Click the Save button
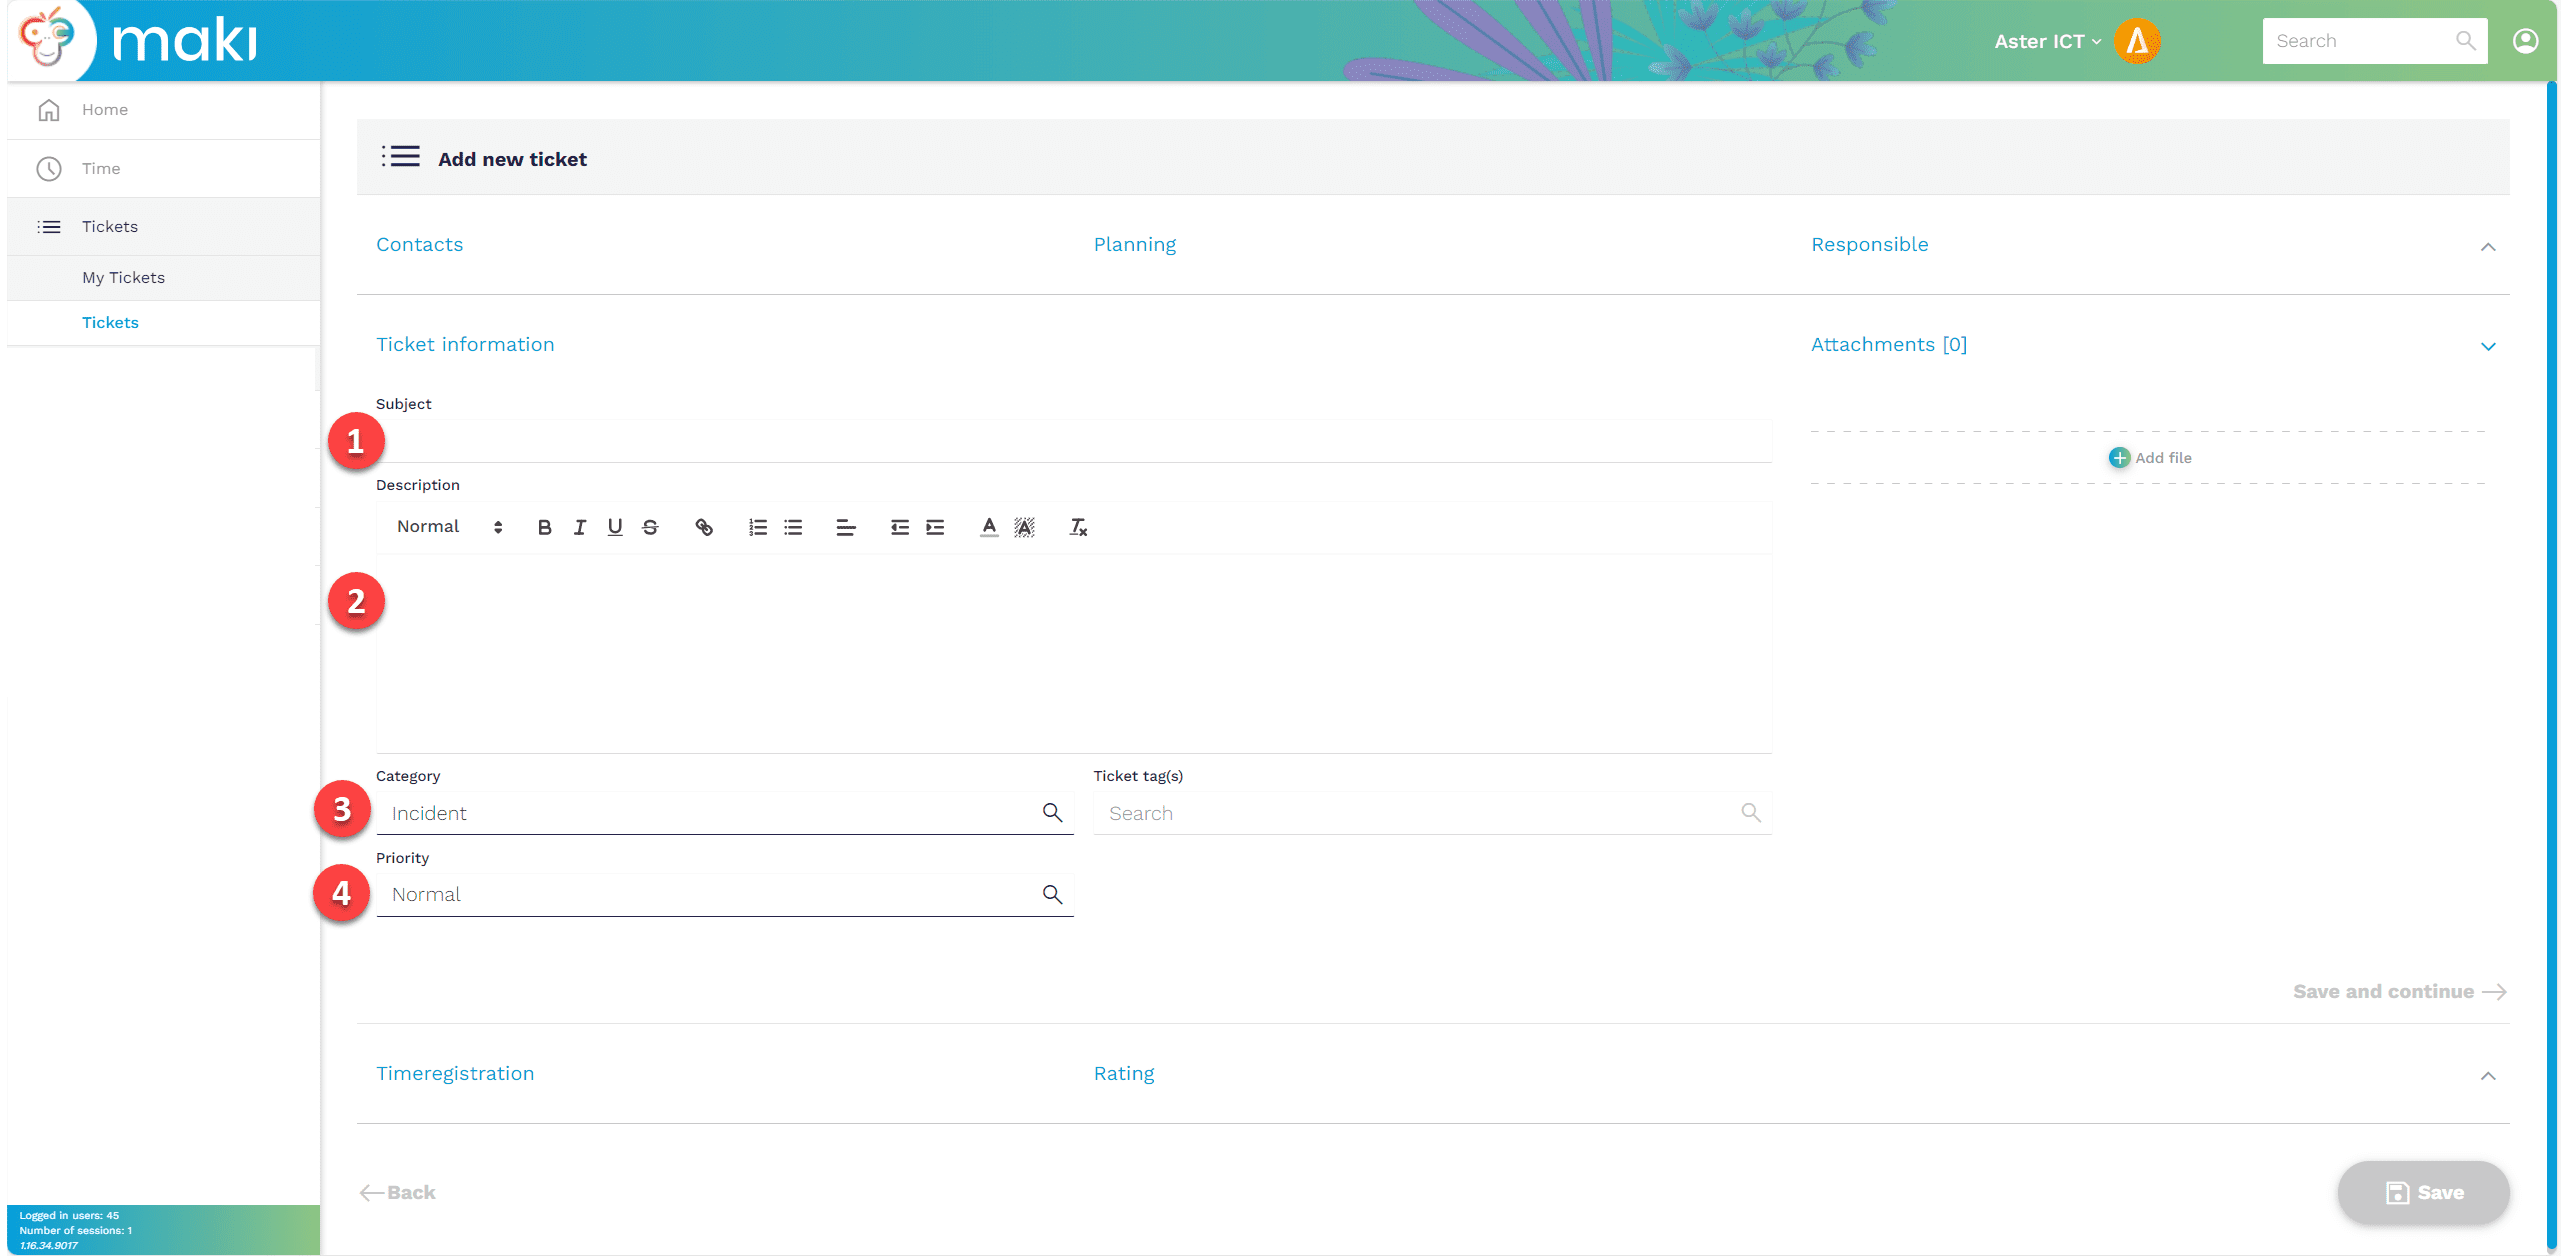The width and height of the screenshot is (2561, 1256). [2423, 1192]
